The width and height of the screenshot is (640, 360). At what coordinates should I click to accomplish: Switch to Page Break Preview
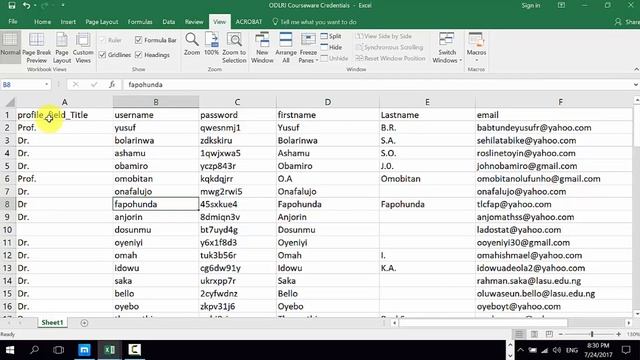(37, 48)
